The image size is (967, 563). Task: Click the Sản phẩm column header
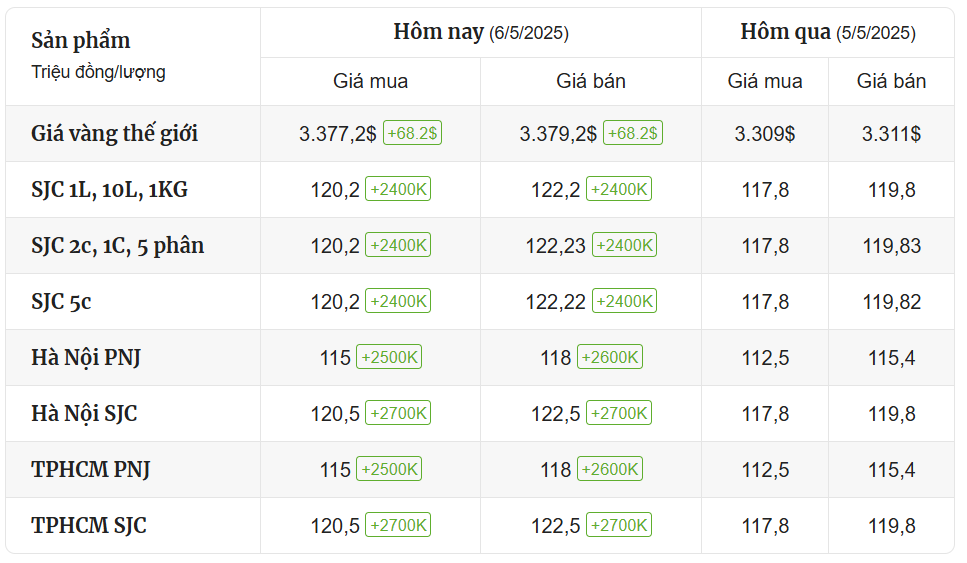81,41
